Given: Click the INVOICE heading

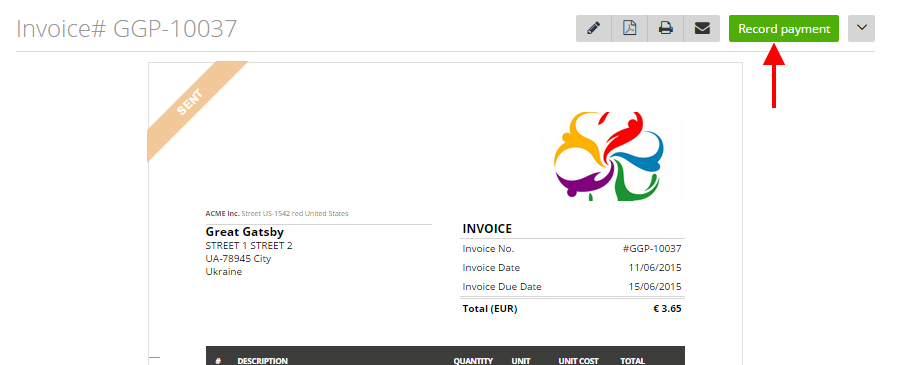Looking at the screenshot, I should click(487, 229).
